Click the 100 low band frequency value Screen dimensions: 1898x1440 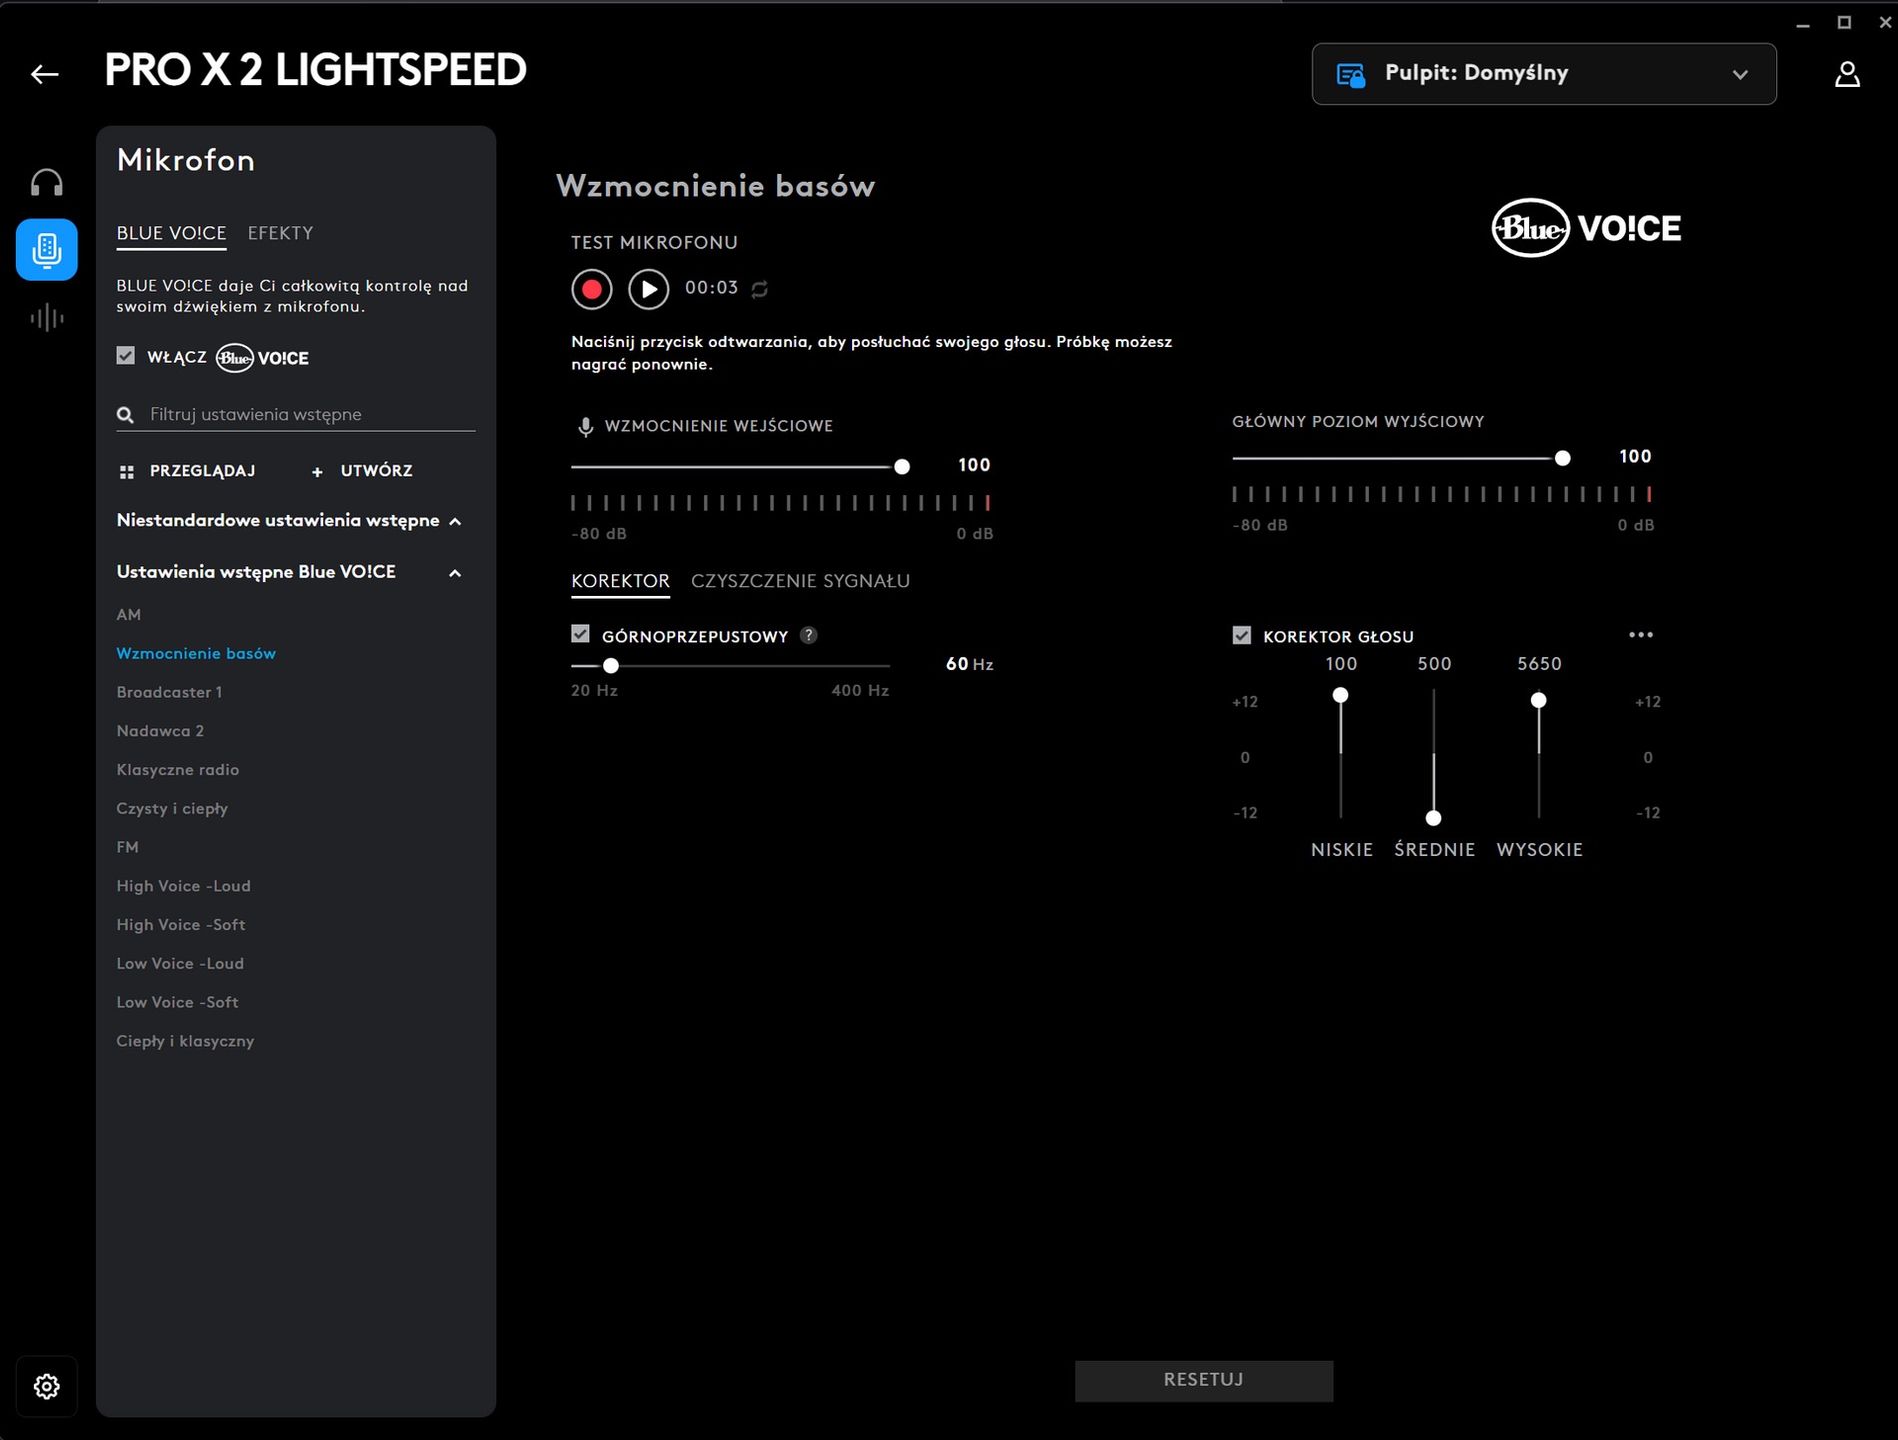[x=1342, y=664]
